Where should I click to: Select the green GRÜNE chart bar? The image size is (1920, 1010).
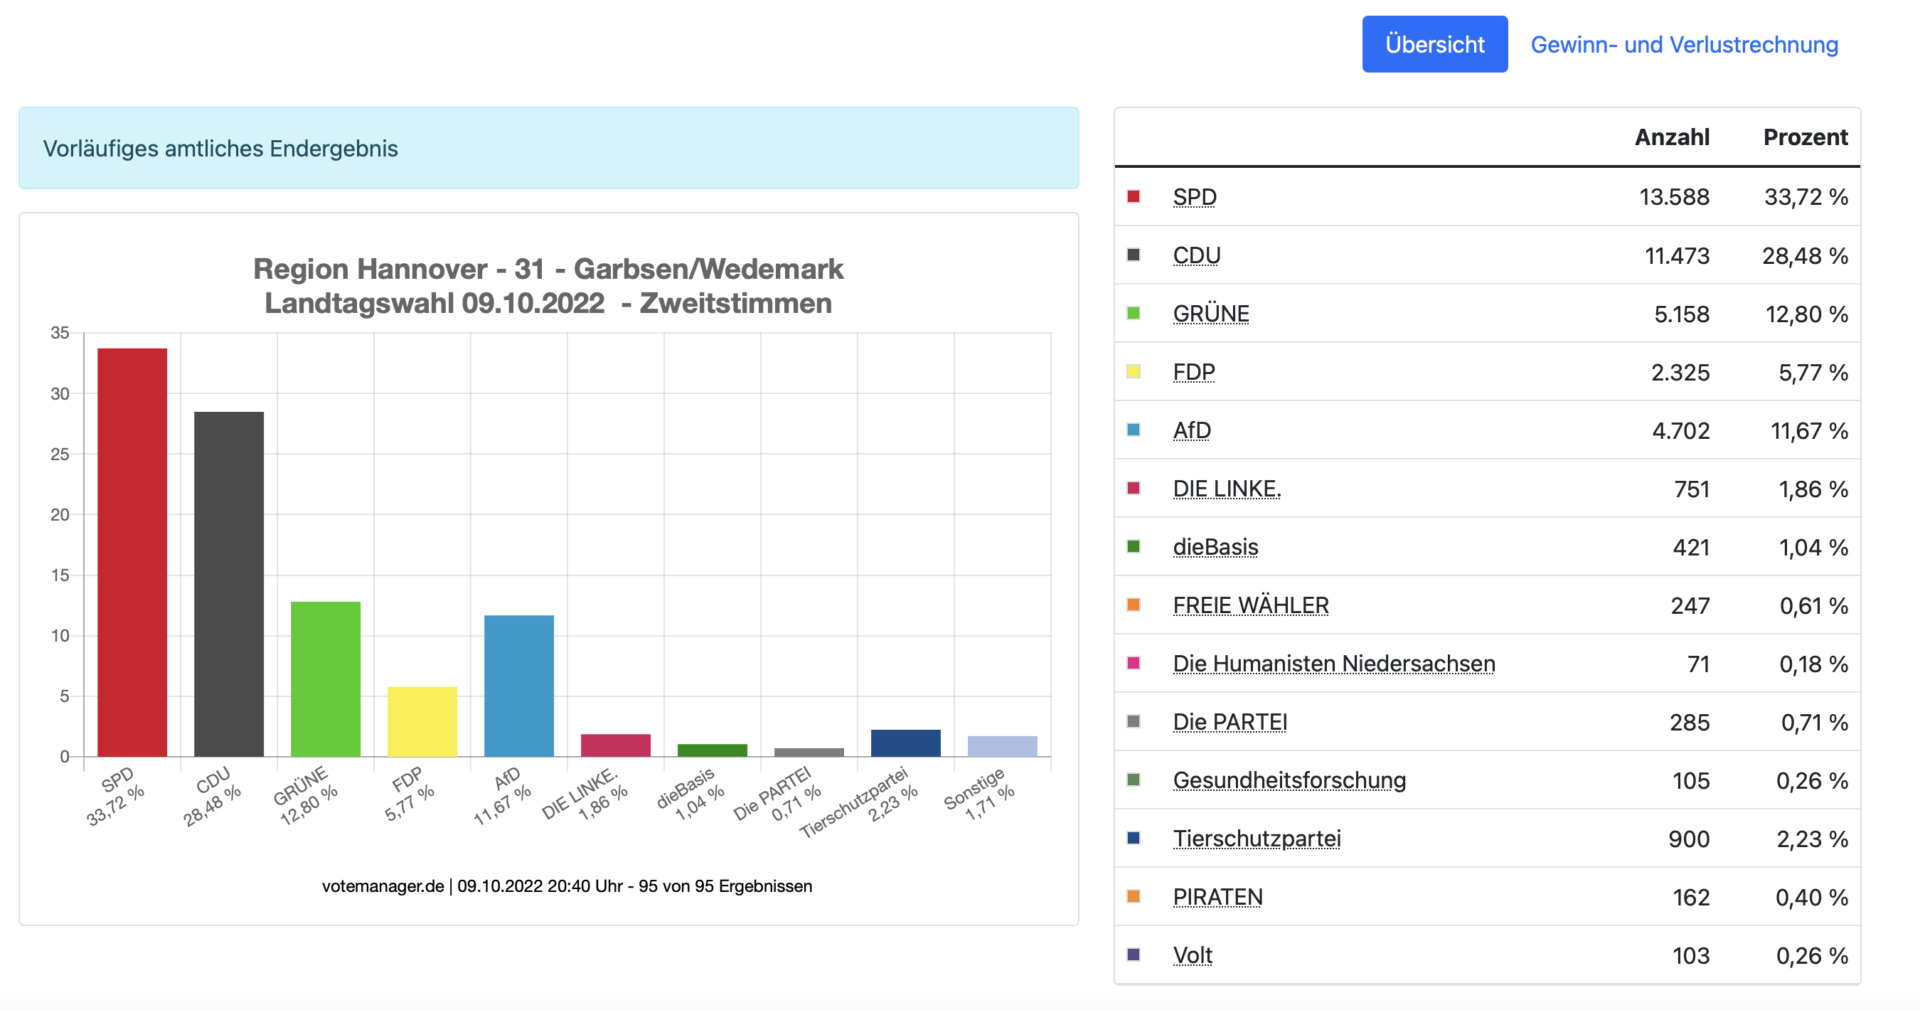click(325, 679)
